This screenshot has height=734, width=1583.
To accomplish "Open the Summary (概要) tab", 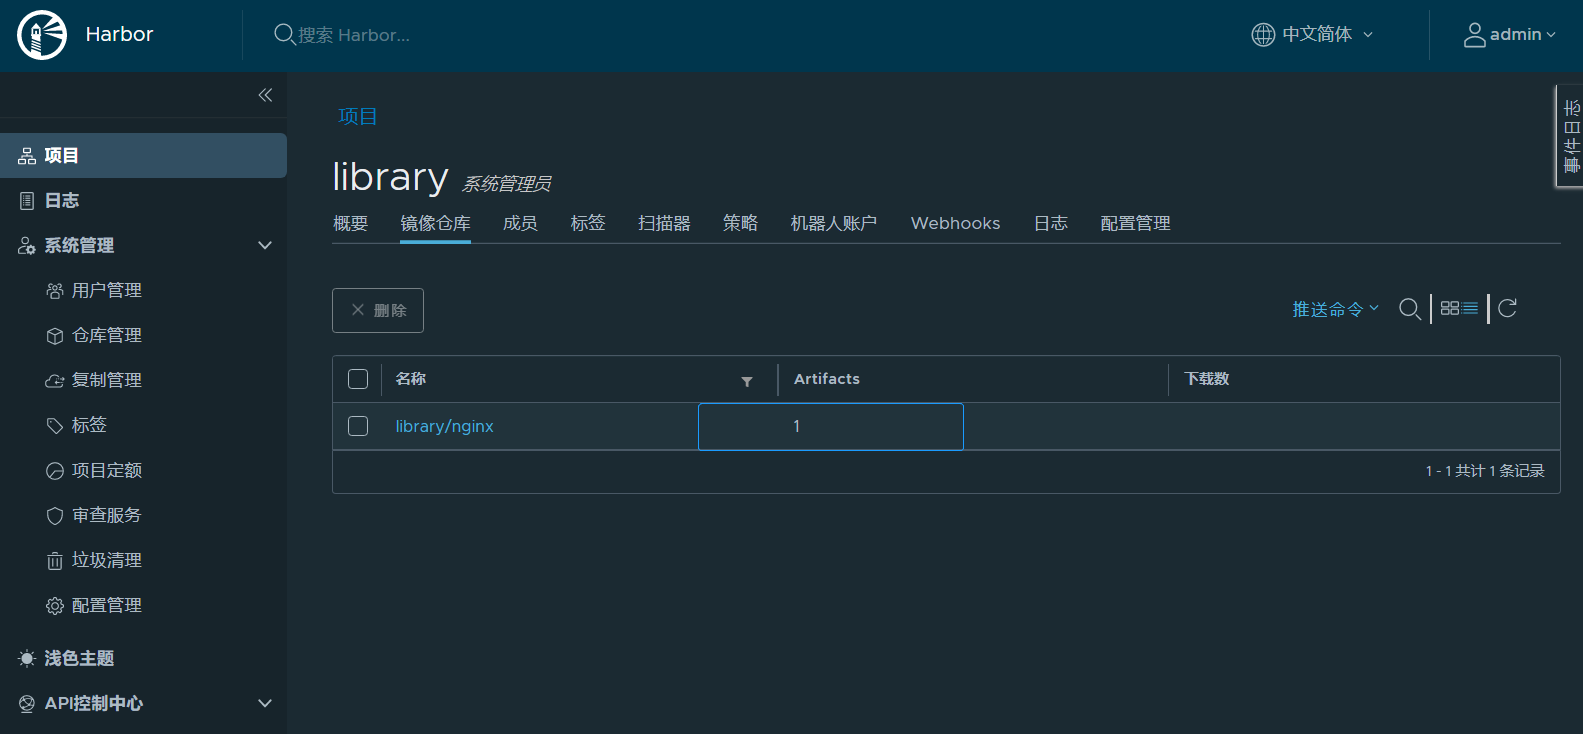I will (x=351, y=223).
